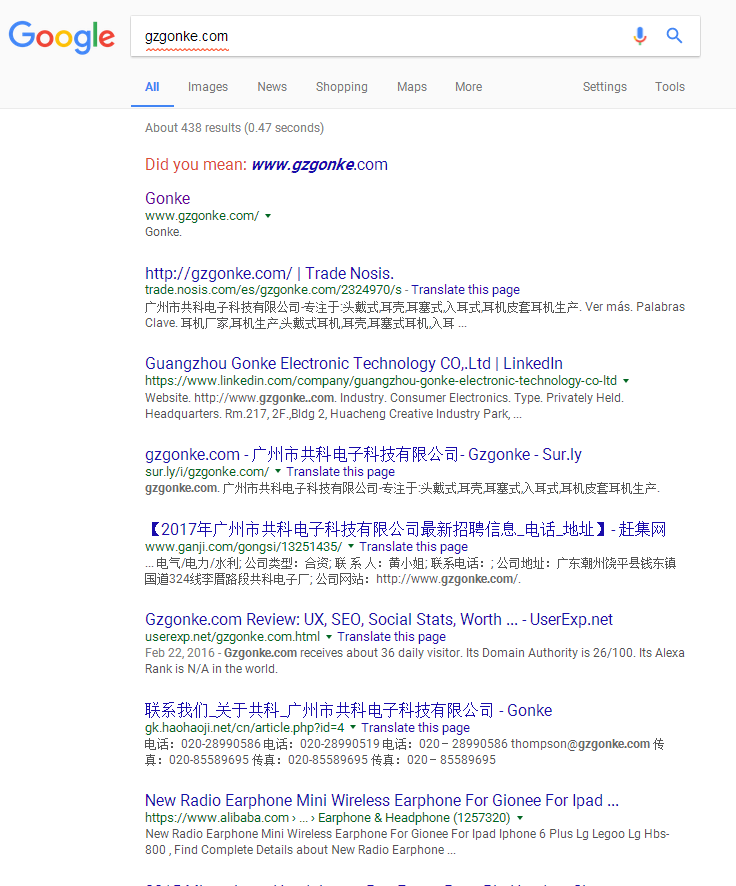The height and width of the screenshot is (886, 736).
Task: Open search Settings
Action: 604,86
